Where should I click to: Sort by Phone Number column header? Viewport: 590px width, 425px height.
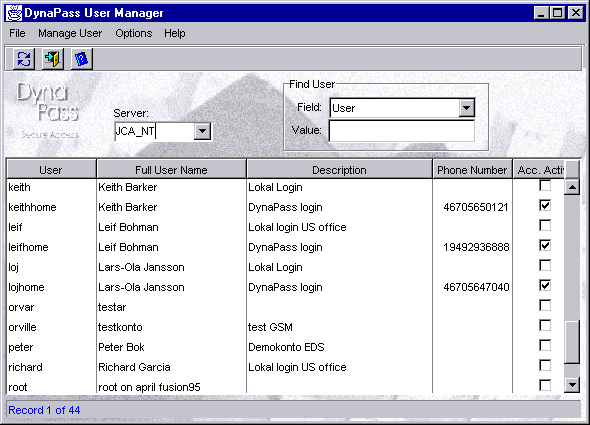472,170
